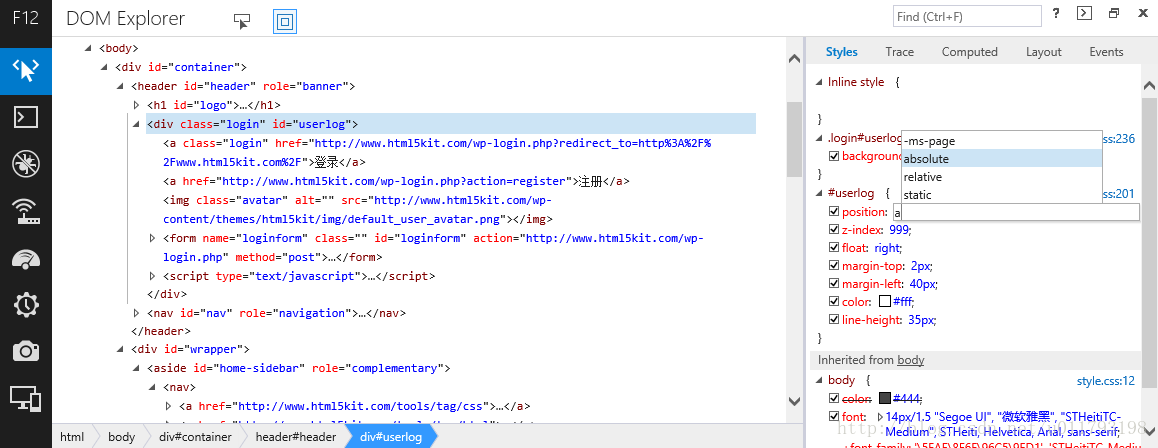Switch to the Computed tab

click(970, 52)
